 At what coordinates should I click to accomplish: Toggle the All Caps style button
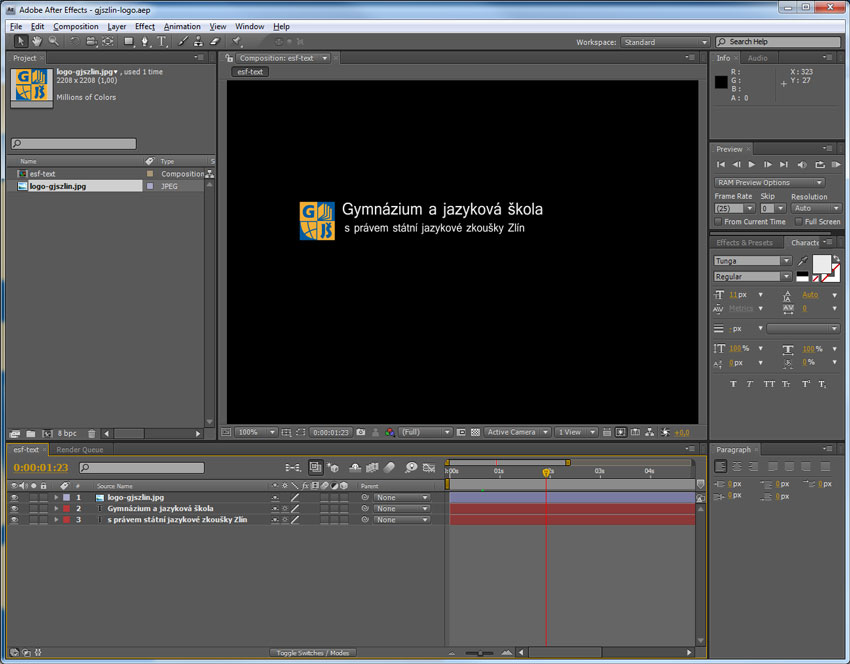[769, 384]
